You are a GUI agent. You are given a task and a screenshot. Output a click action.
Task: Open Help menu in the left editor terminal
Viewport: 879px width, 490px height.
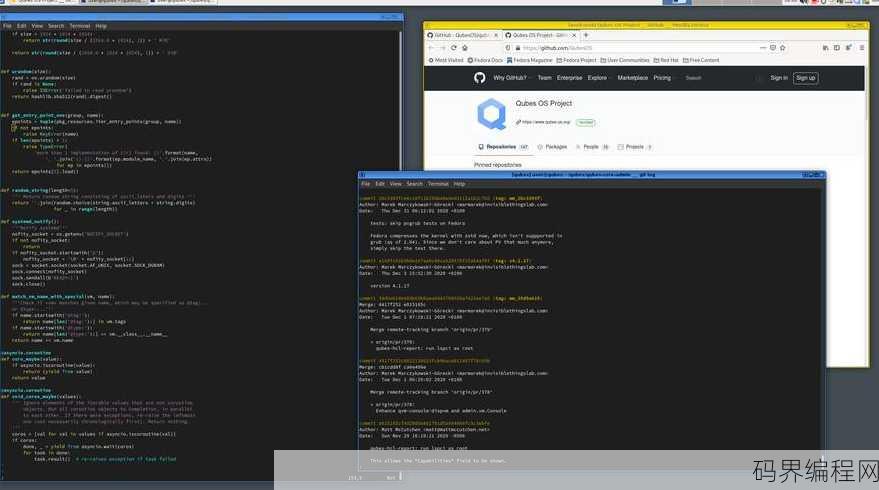click(101, 26)
